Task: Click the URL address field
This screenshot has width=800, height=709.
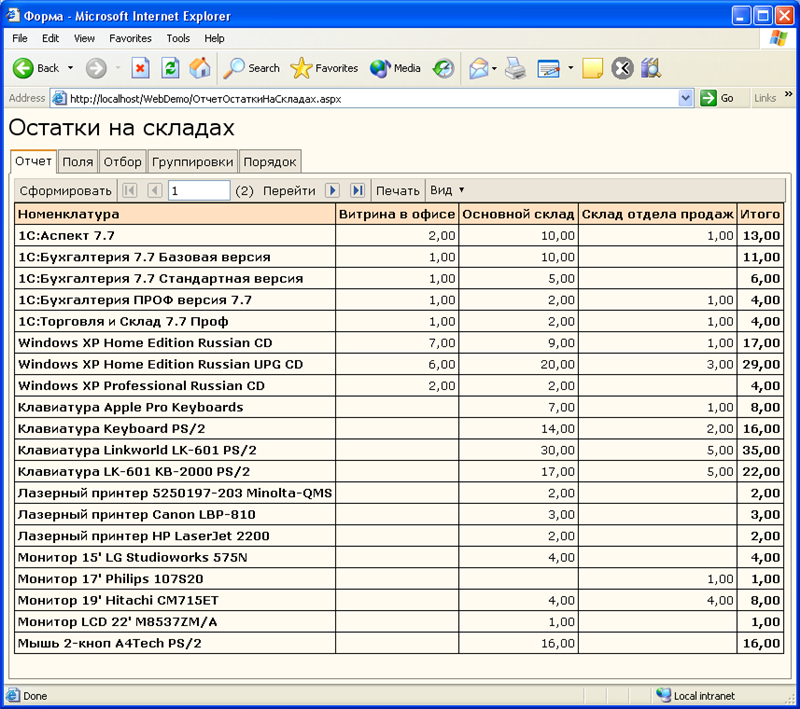Action: click(372, 98)
